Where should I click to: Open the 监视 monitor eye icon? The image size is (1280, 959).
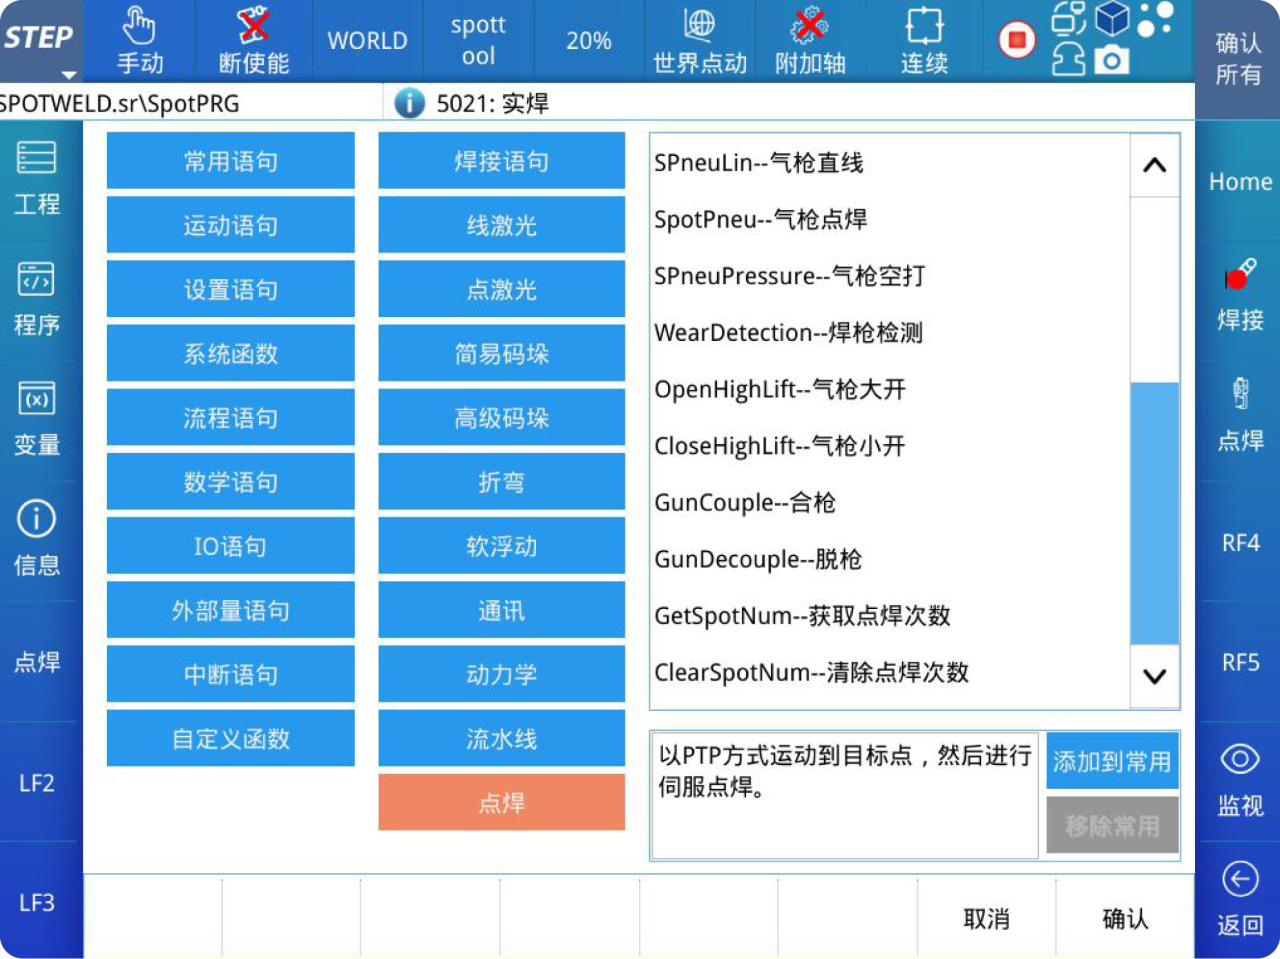coord(1240,759)
